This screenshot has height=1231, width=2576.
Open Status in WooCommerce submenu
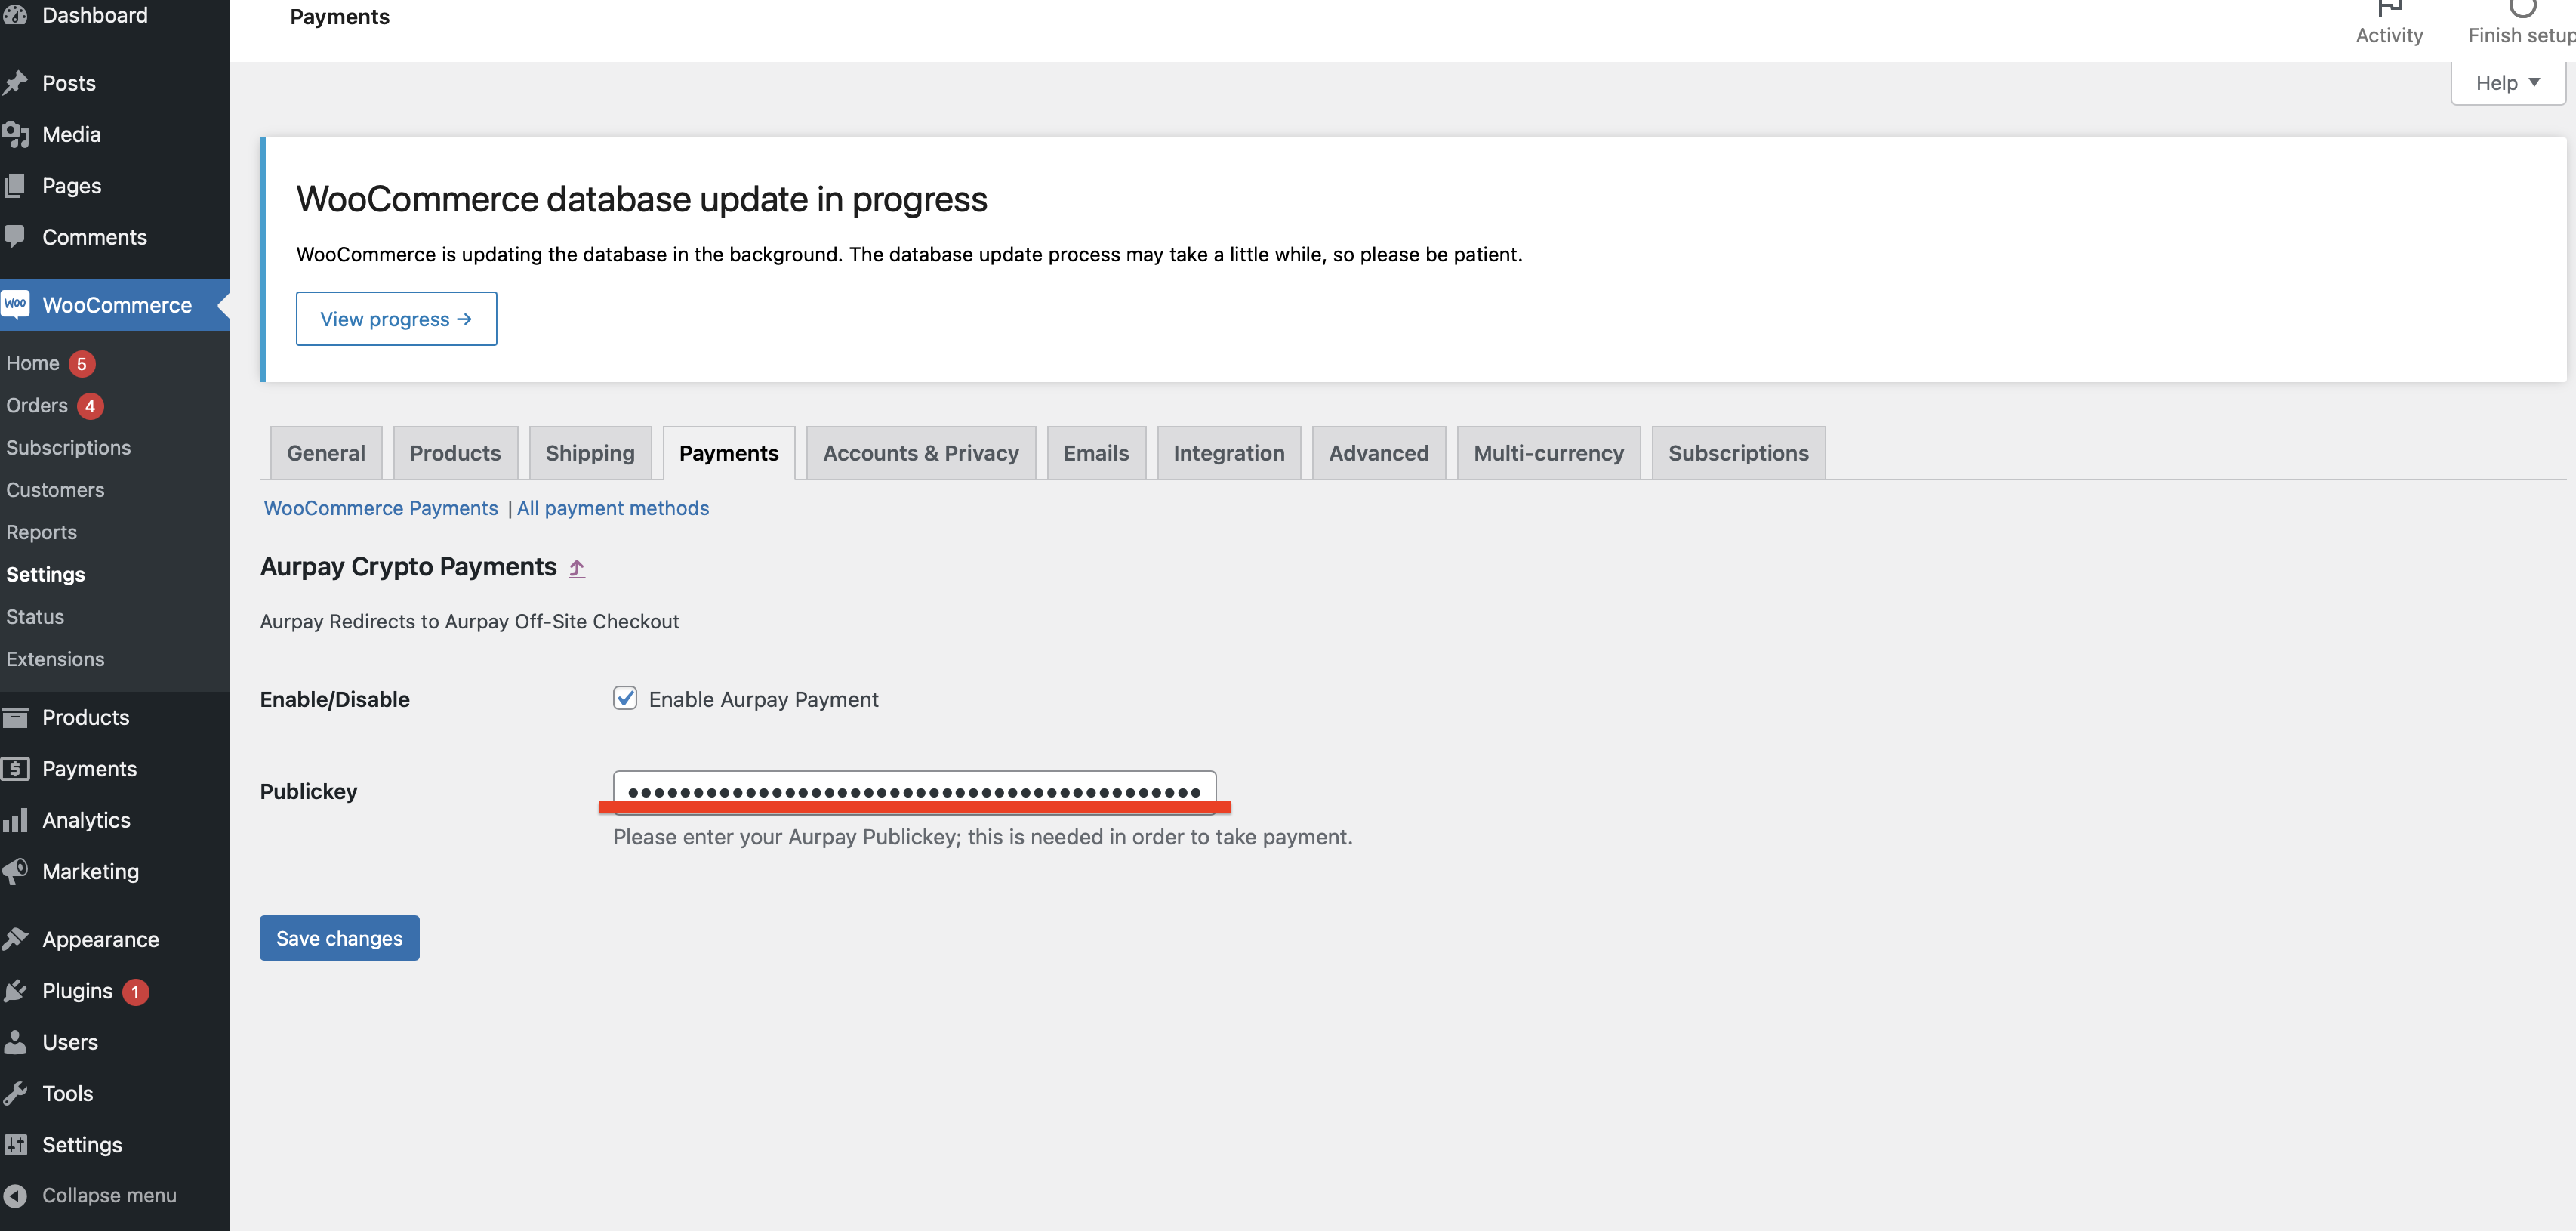point(35,617)
